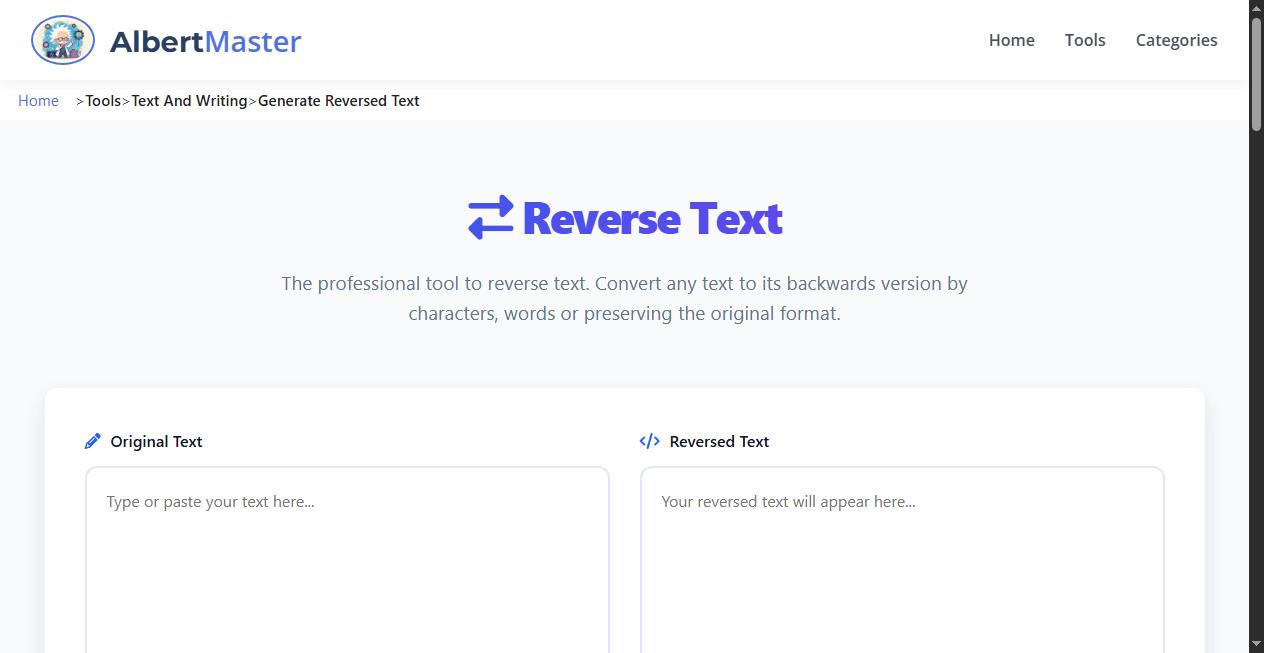The image size is (1264, 653).
Task: Click the </> icon in the output panel header
Action: (648, 440)
